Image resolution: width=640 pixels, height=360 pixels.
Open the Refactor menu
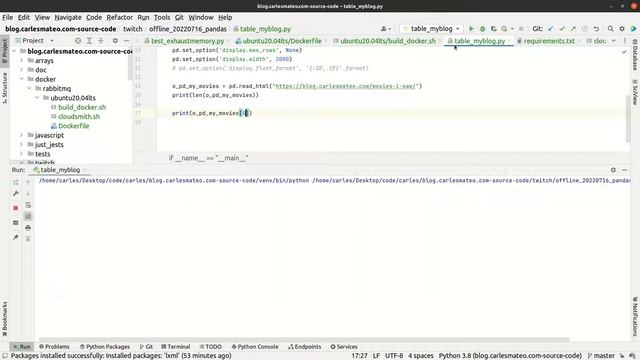click(119, 17)
